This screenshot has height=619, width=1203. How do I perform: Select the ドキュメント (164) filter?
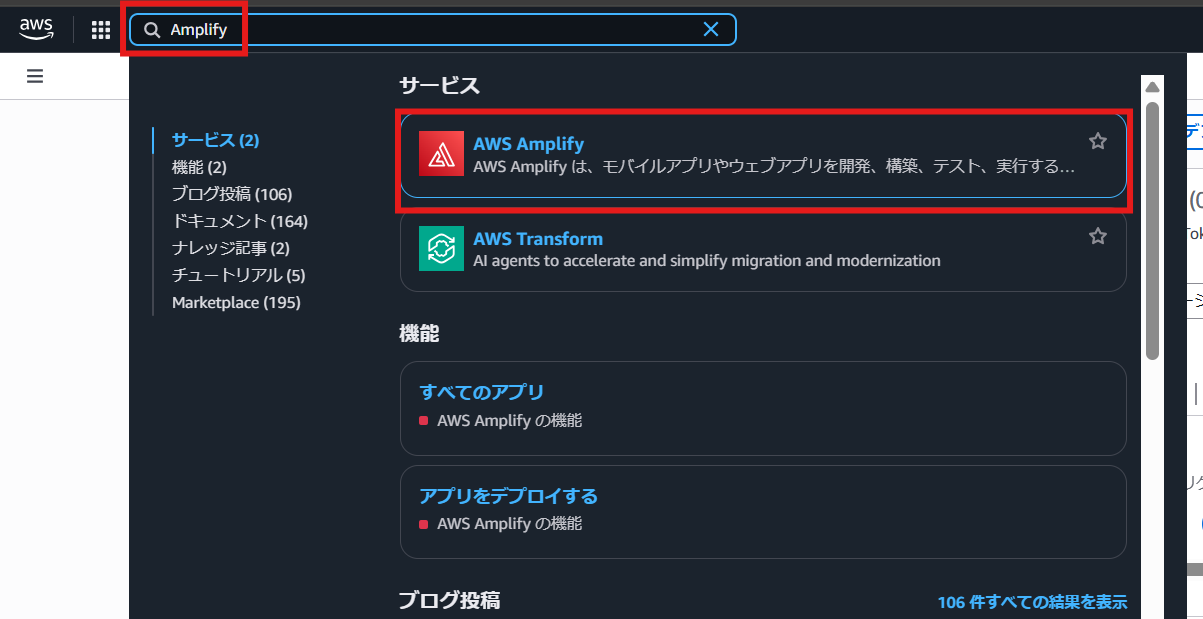tap(240, 221)
